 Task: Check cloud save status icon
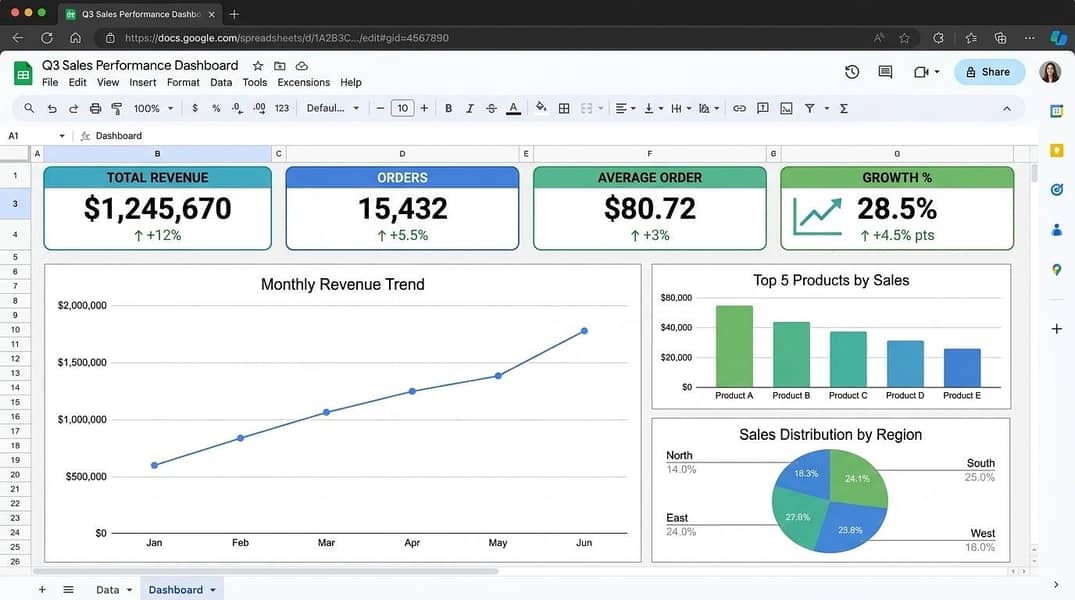click(302, 66)
